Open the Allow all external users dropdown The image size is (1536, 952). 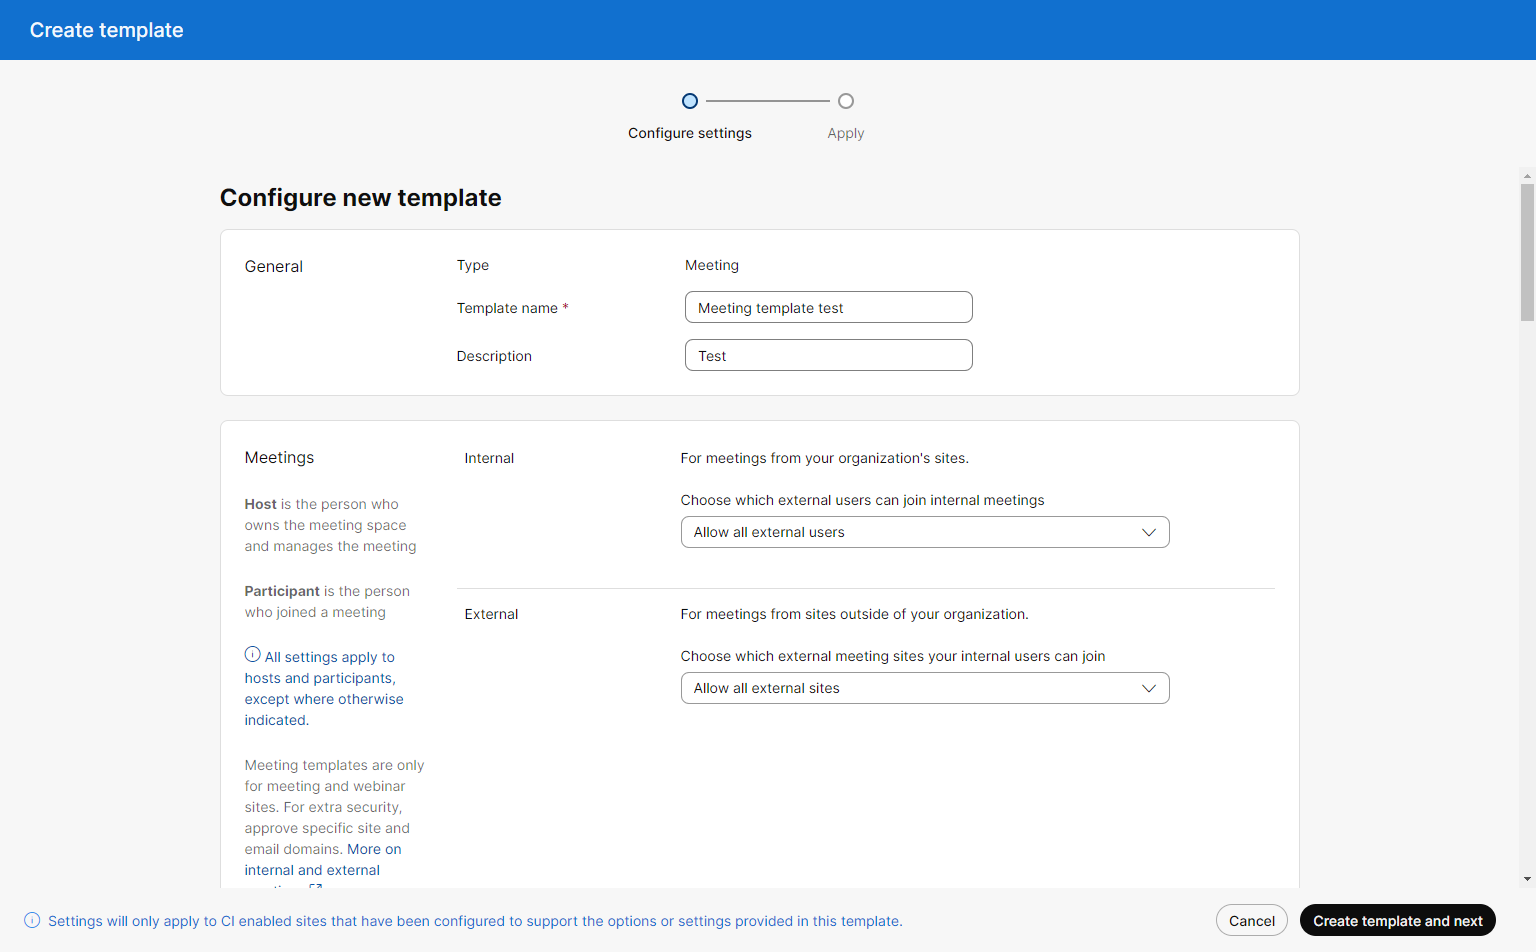[925, 532]
